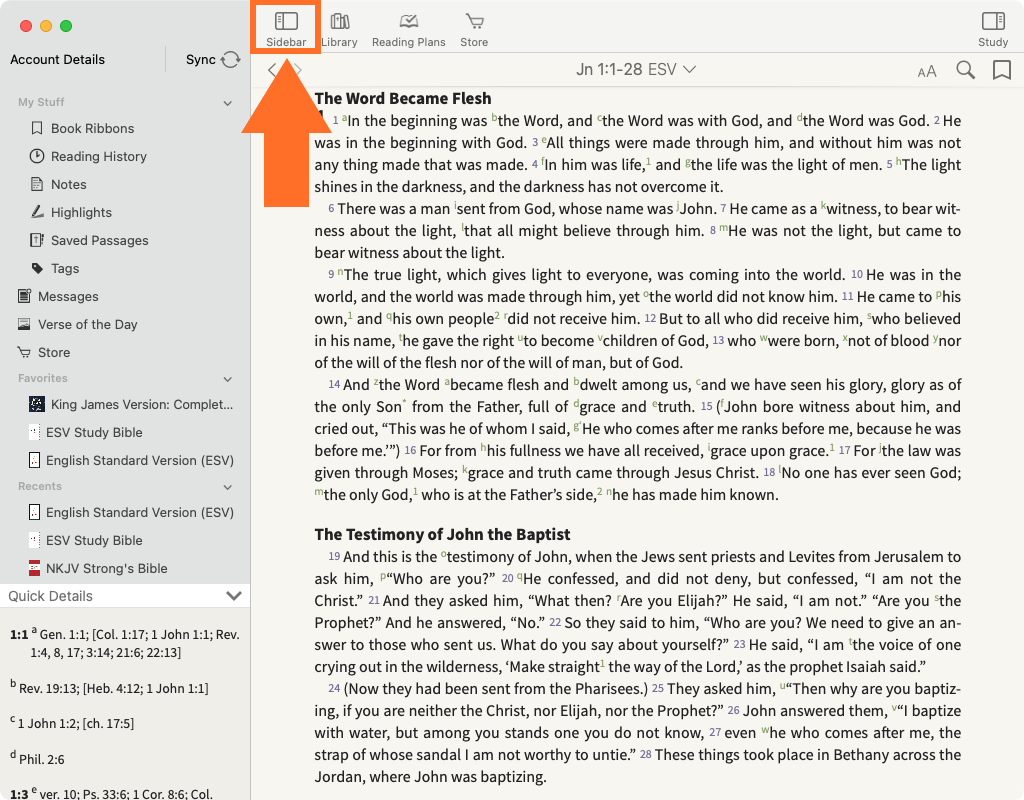Open the Jn 1:1-28 ESV passage dropdown
Screen dimensions: 1024x800
(x=636, y=70)
